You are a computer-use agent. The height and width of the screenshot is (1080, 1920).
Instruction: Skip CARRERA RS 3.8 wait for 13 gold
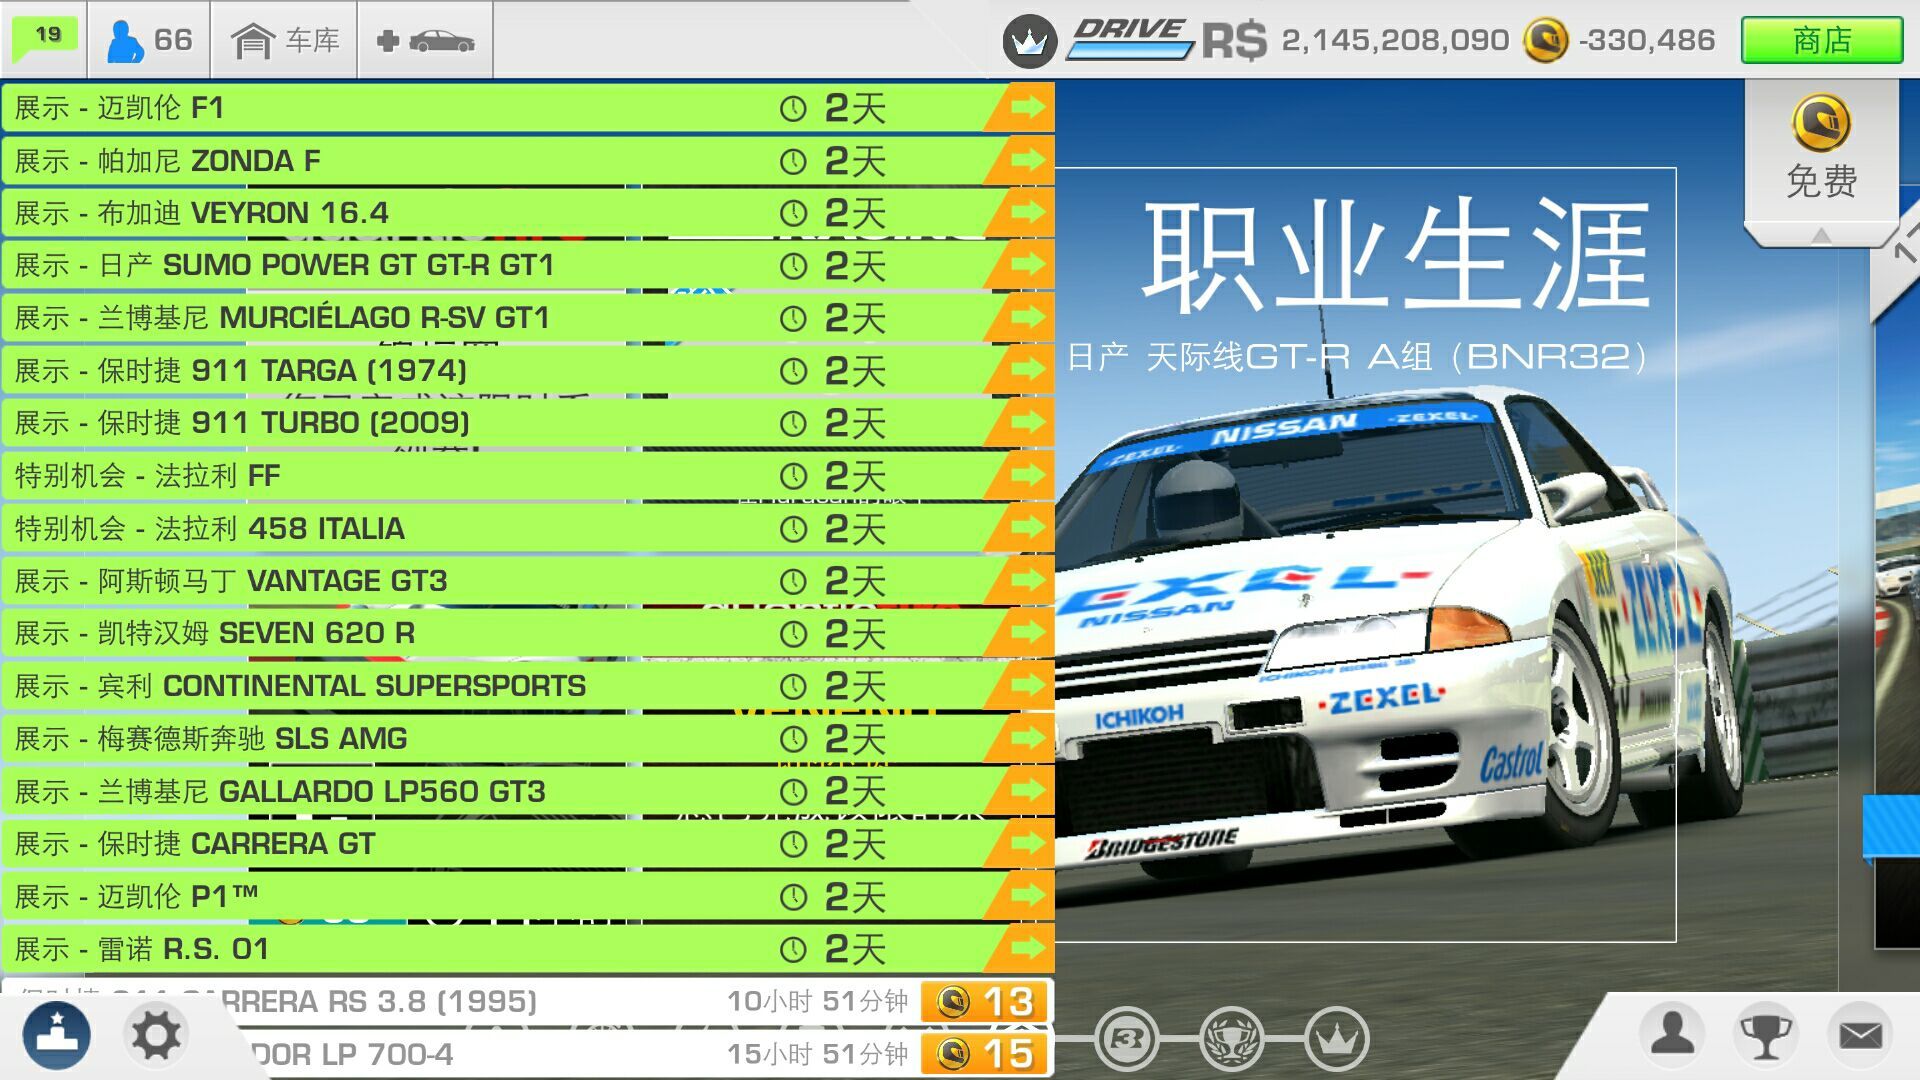[984, 1001]
